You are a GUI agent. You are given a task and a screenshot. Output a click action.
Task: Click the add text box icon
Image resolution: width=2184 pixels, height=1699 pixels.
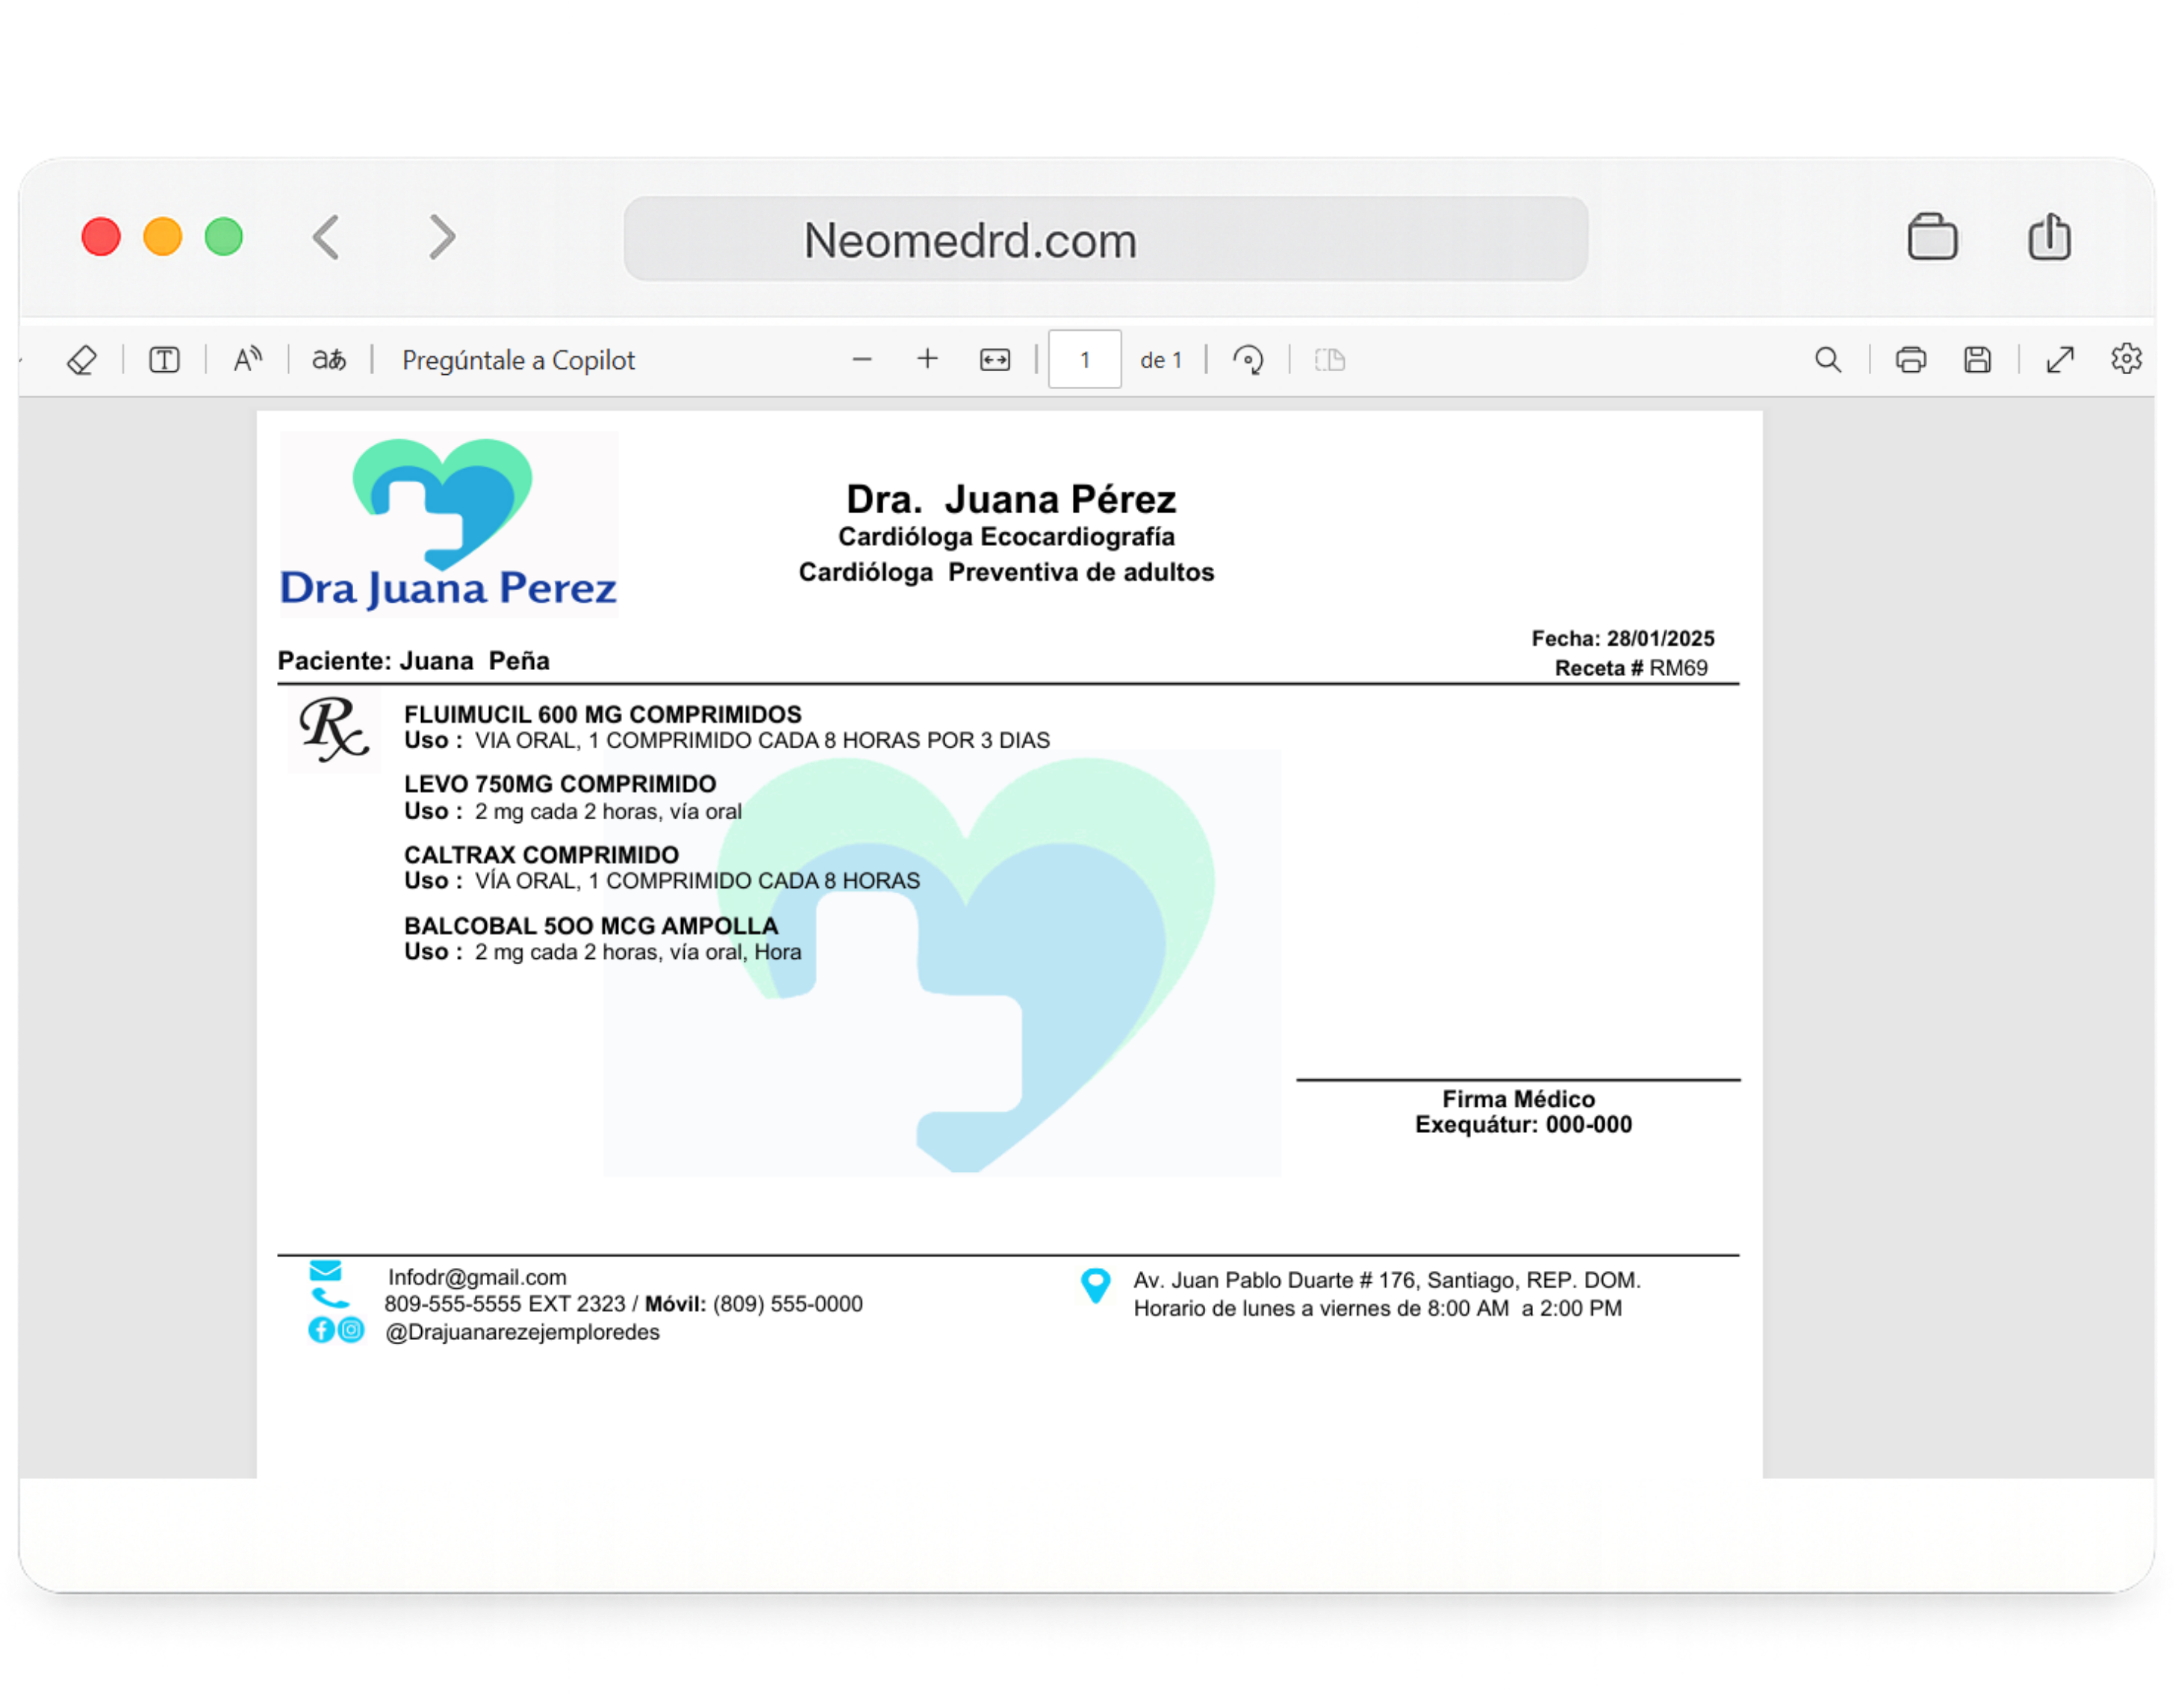tap(164, 360)
